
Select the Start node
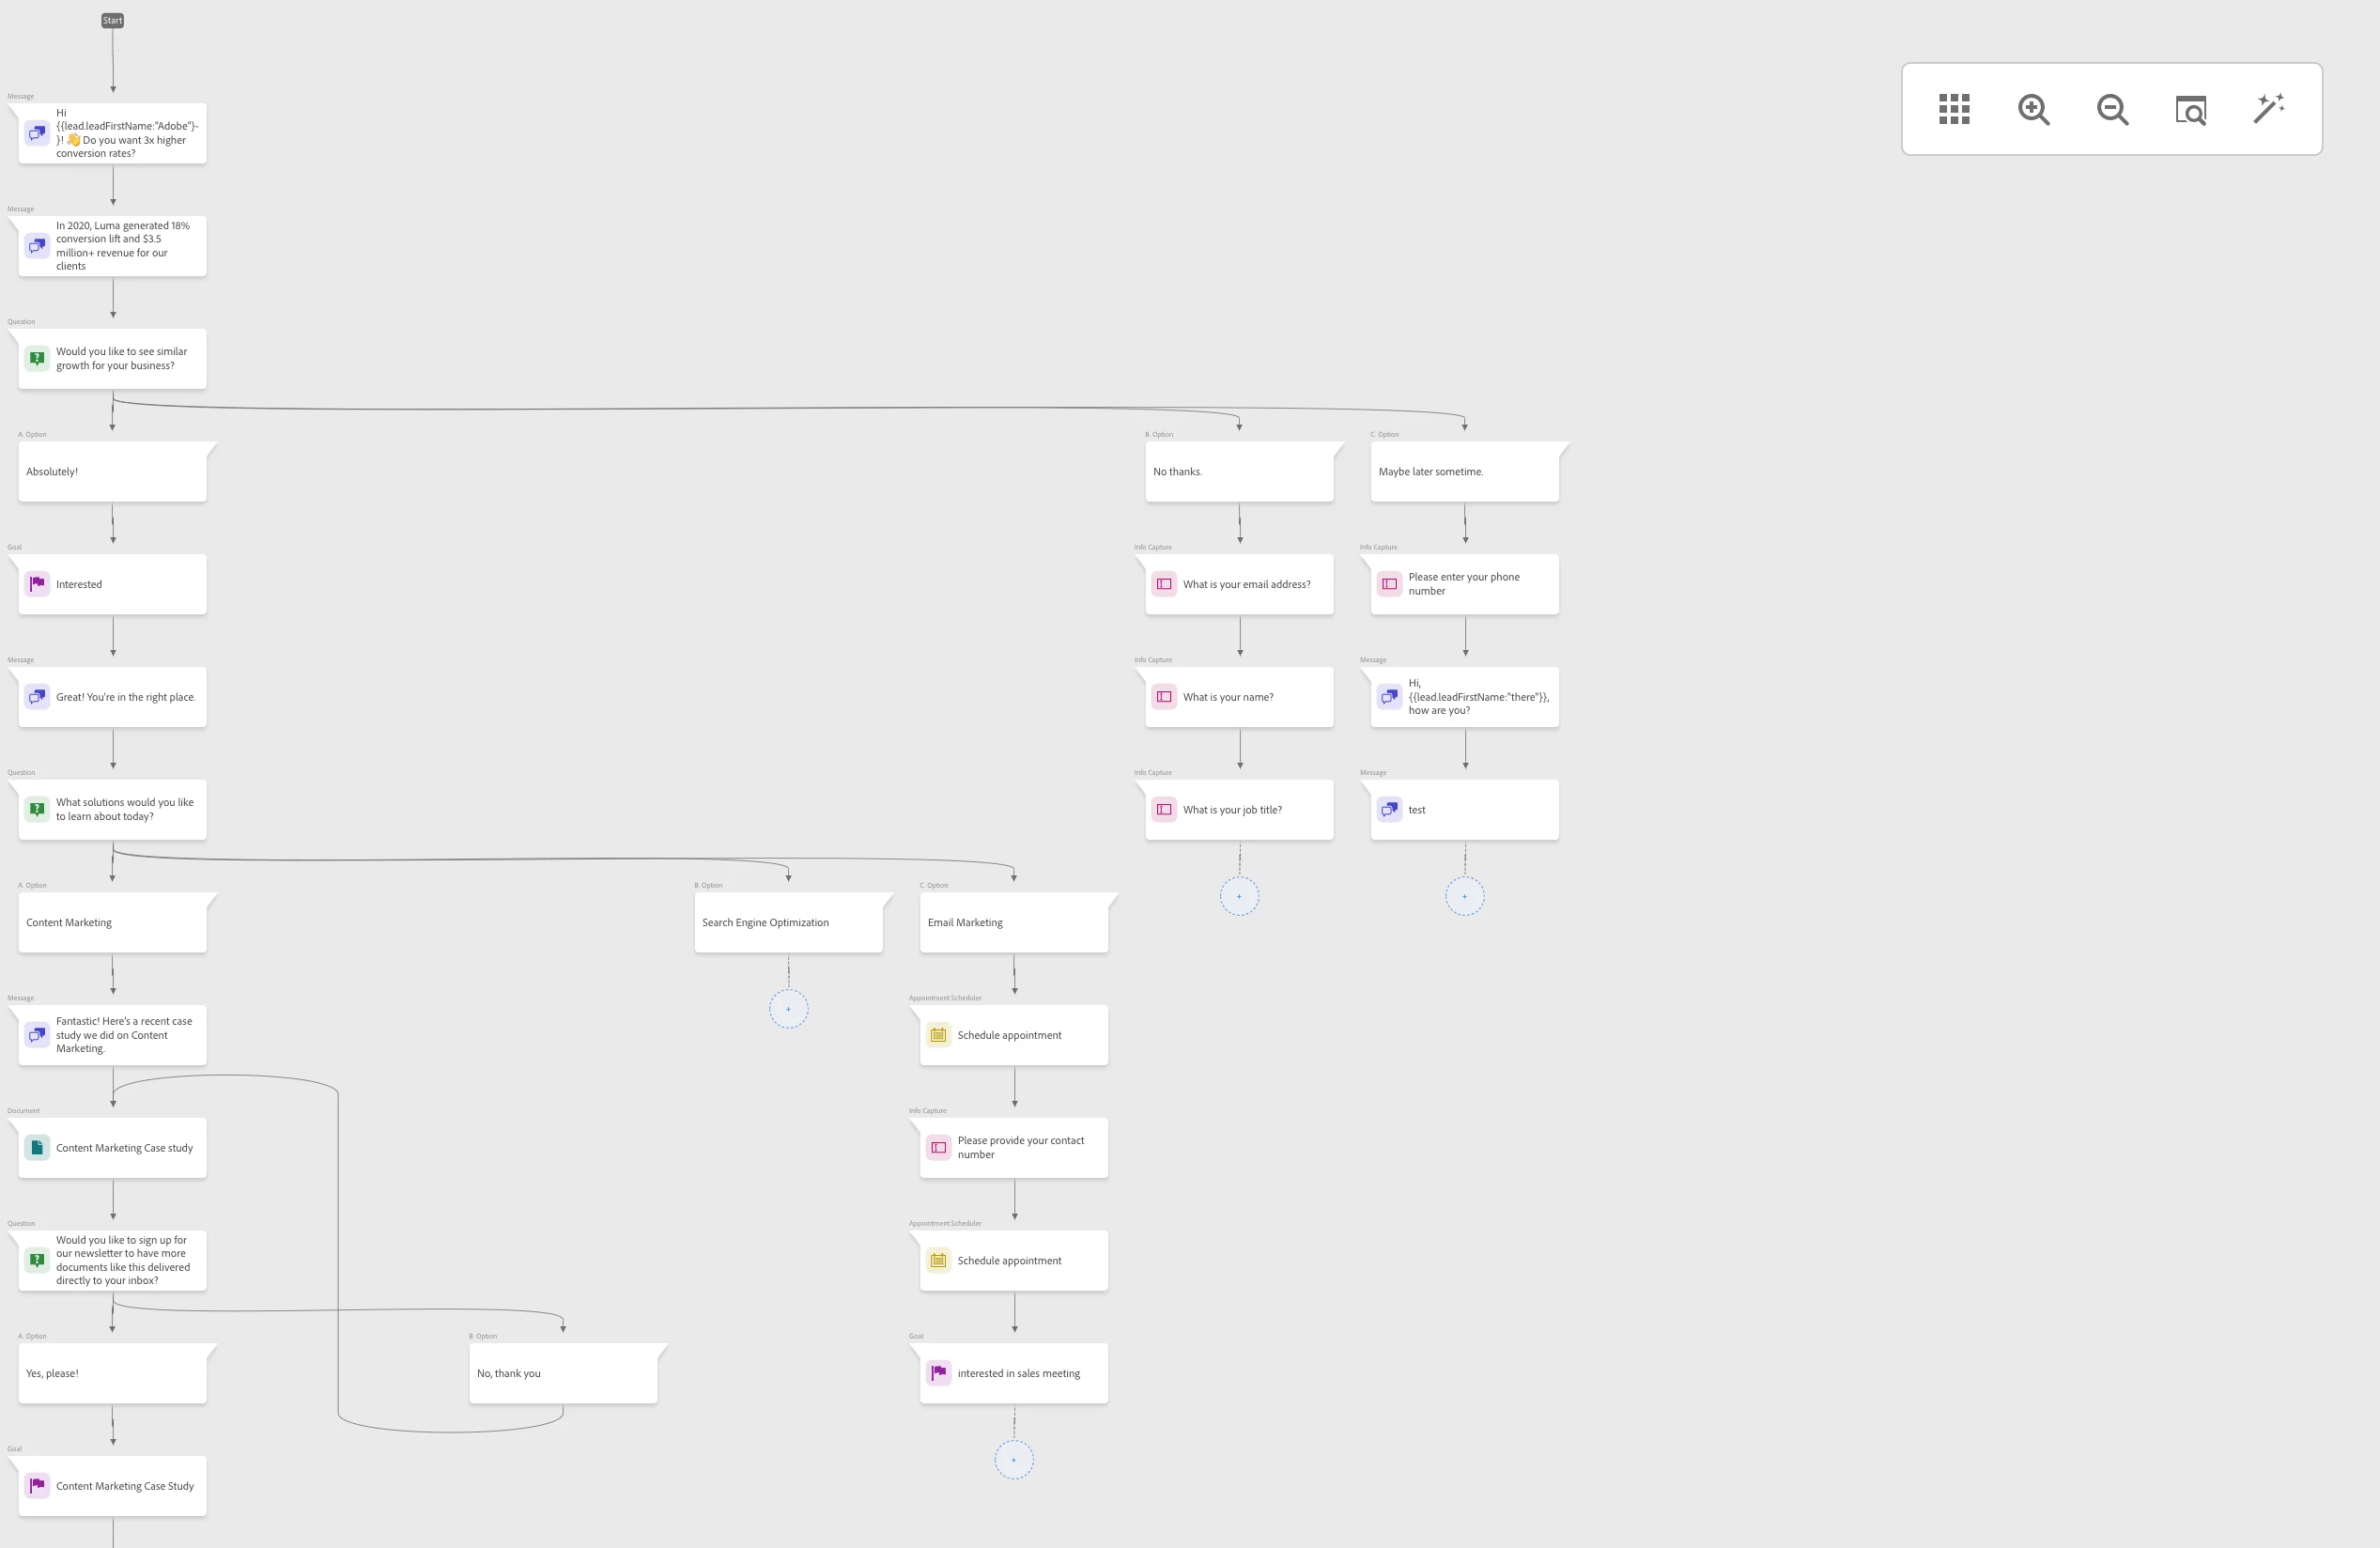[112, 20]
